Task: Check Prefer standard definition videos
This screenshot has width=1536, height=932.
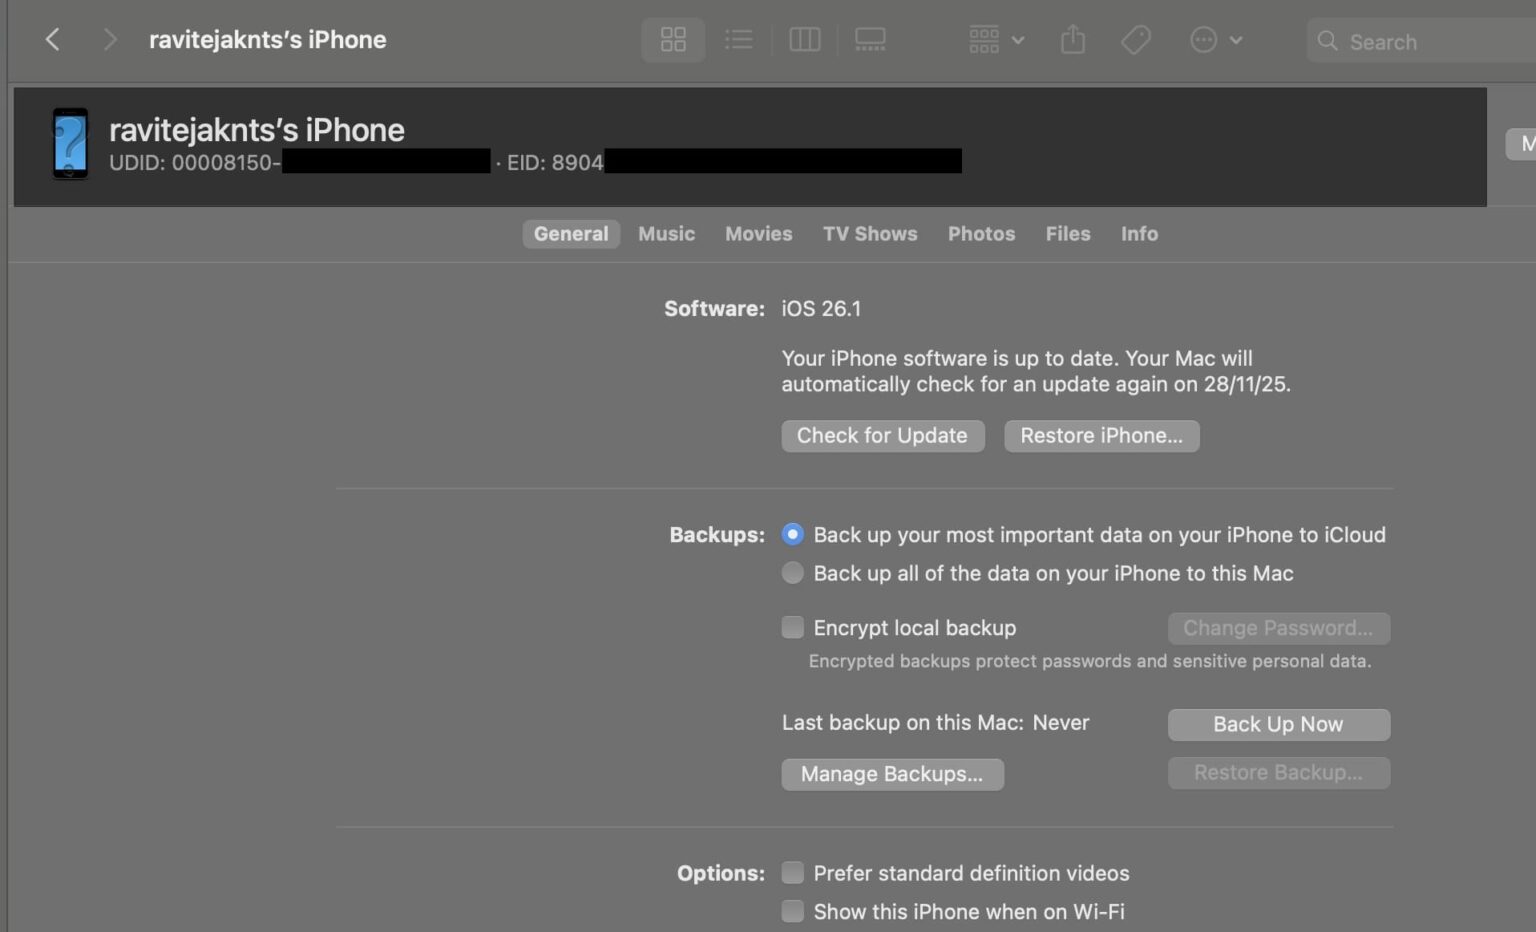Action: [792, 872]
